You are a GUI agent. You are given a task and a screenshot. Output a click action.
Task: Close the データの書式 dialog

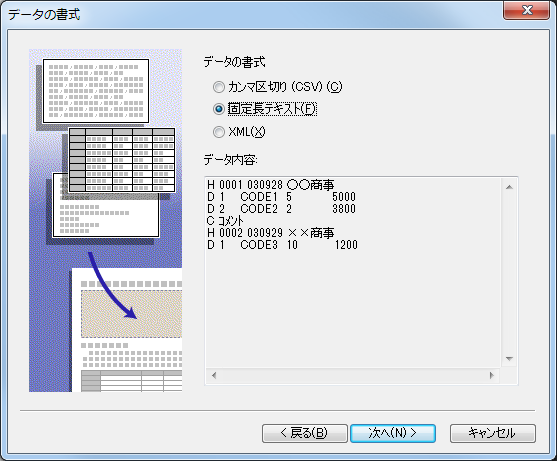click(x=526, y=10)
